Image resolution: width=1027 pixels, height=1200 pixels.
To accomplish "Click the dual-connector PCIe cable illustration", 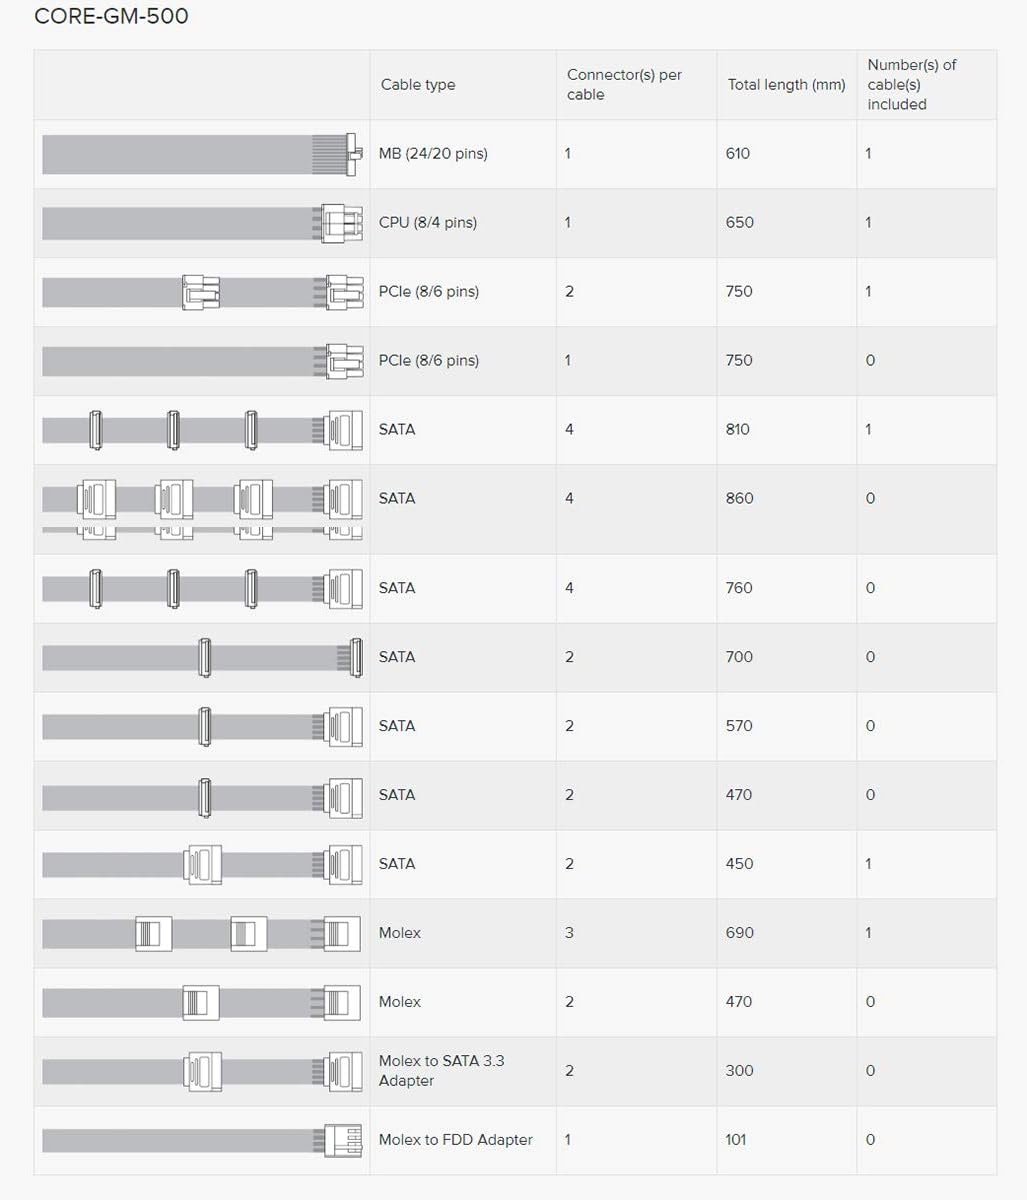I will [x=201, y=292].
